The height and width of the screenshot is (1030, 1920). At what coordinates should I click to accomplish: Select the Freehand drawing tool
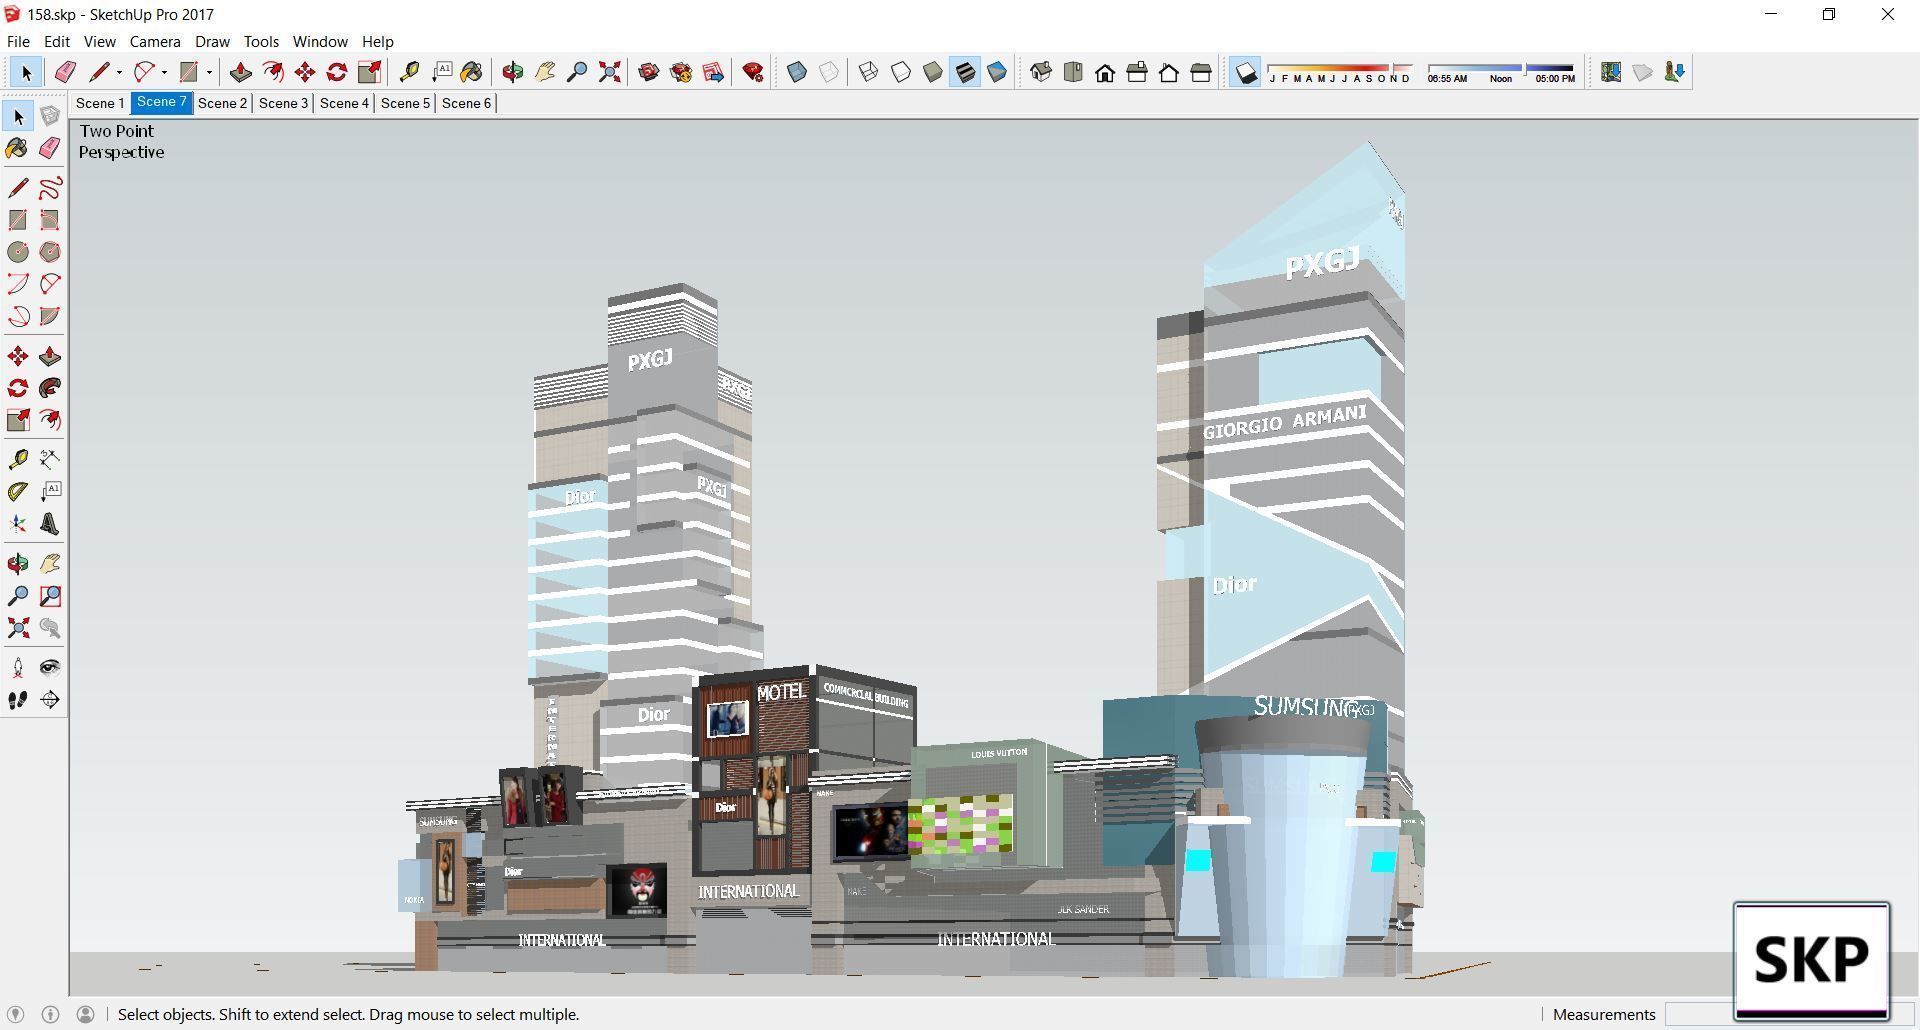(50, 188)
